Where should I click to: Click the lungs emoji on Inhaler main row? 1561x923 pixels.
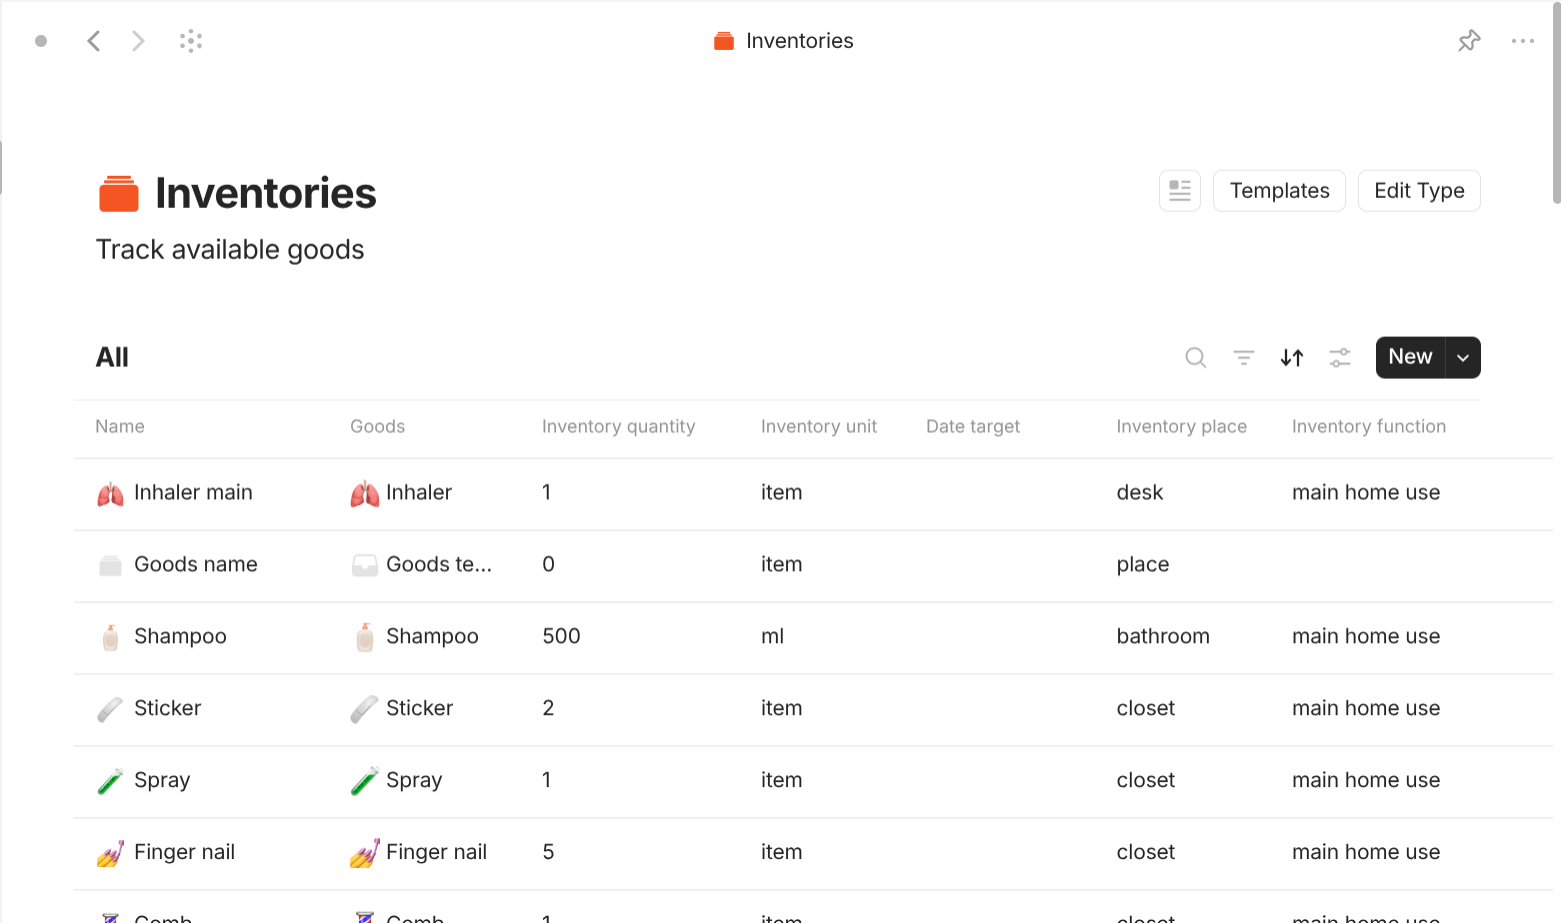pos(110,492)
